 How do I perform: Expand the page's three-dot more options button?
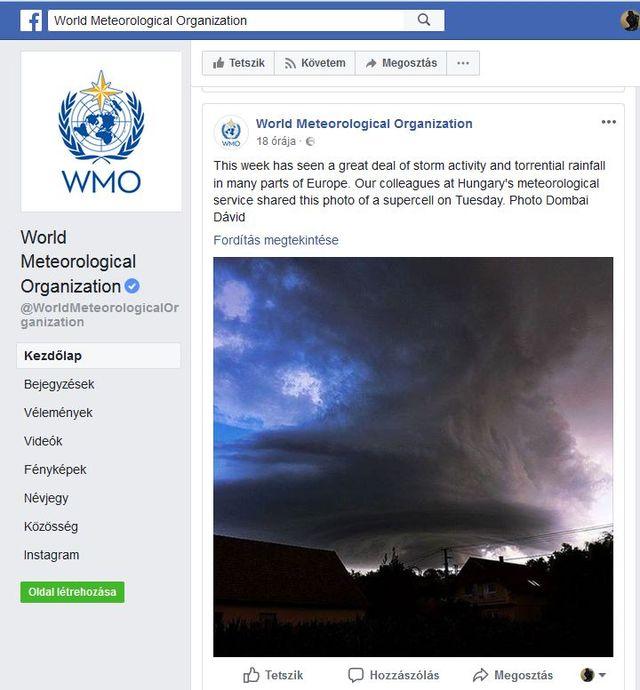[463, 63]
